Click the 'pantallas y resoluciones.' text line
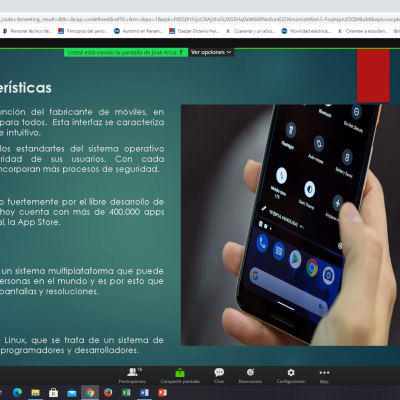The image size is (400, 400). (x=49, y=291)
